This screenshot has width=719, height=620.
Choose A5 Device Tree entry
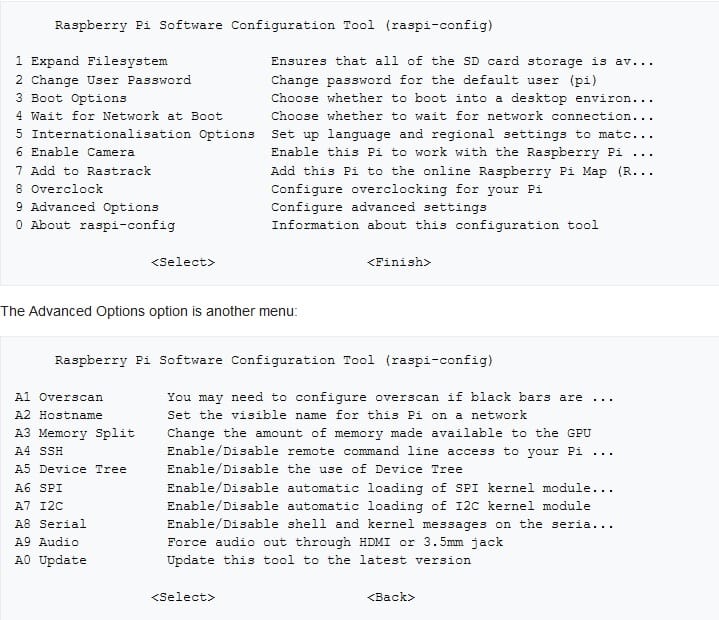71,469
